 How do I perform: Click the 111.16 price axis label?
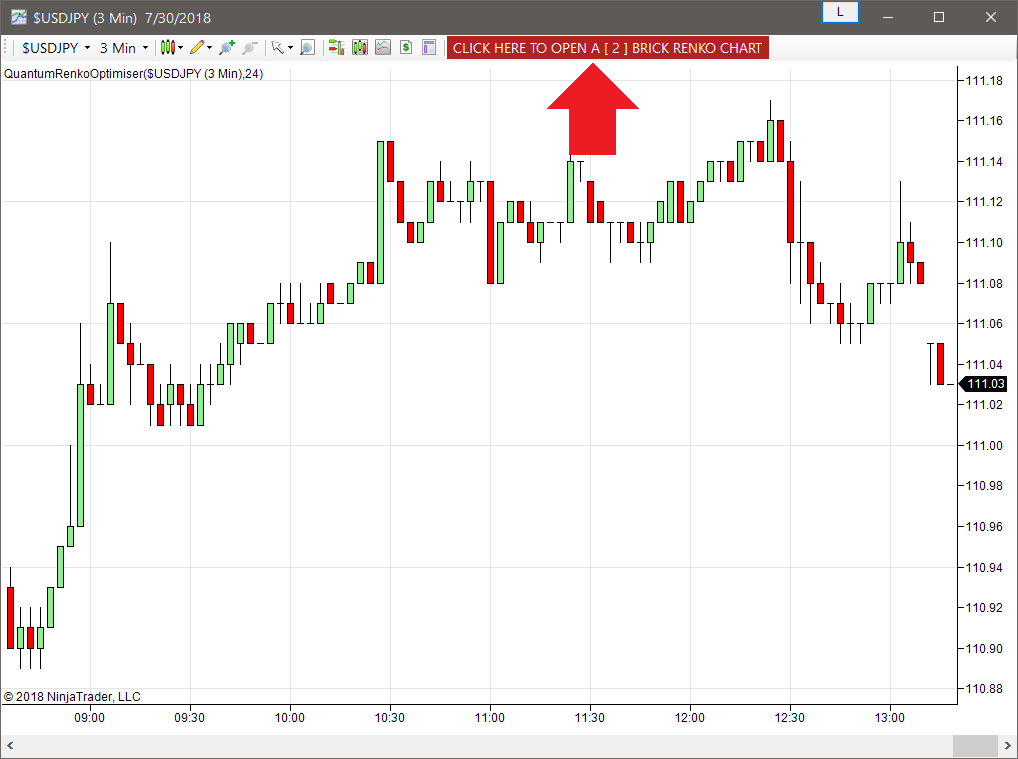coord(984,121)
